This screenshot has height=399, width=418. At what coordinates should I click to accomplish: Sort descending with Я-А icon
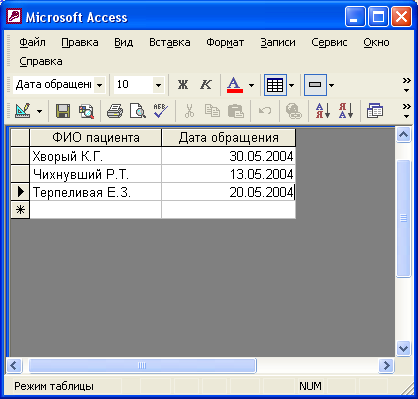[x=346, y=111]
